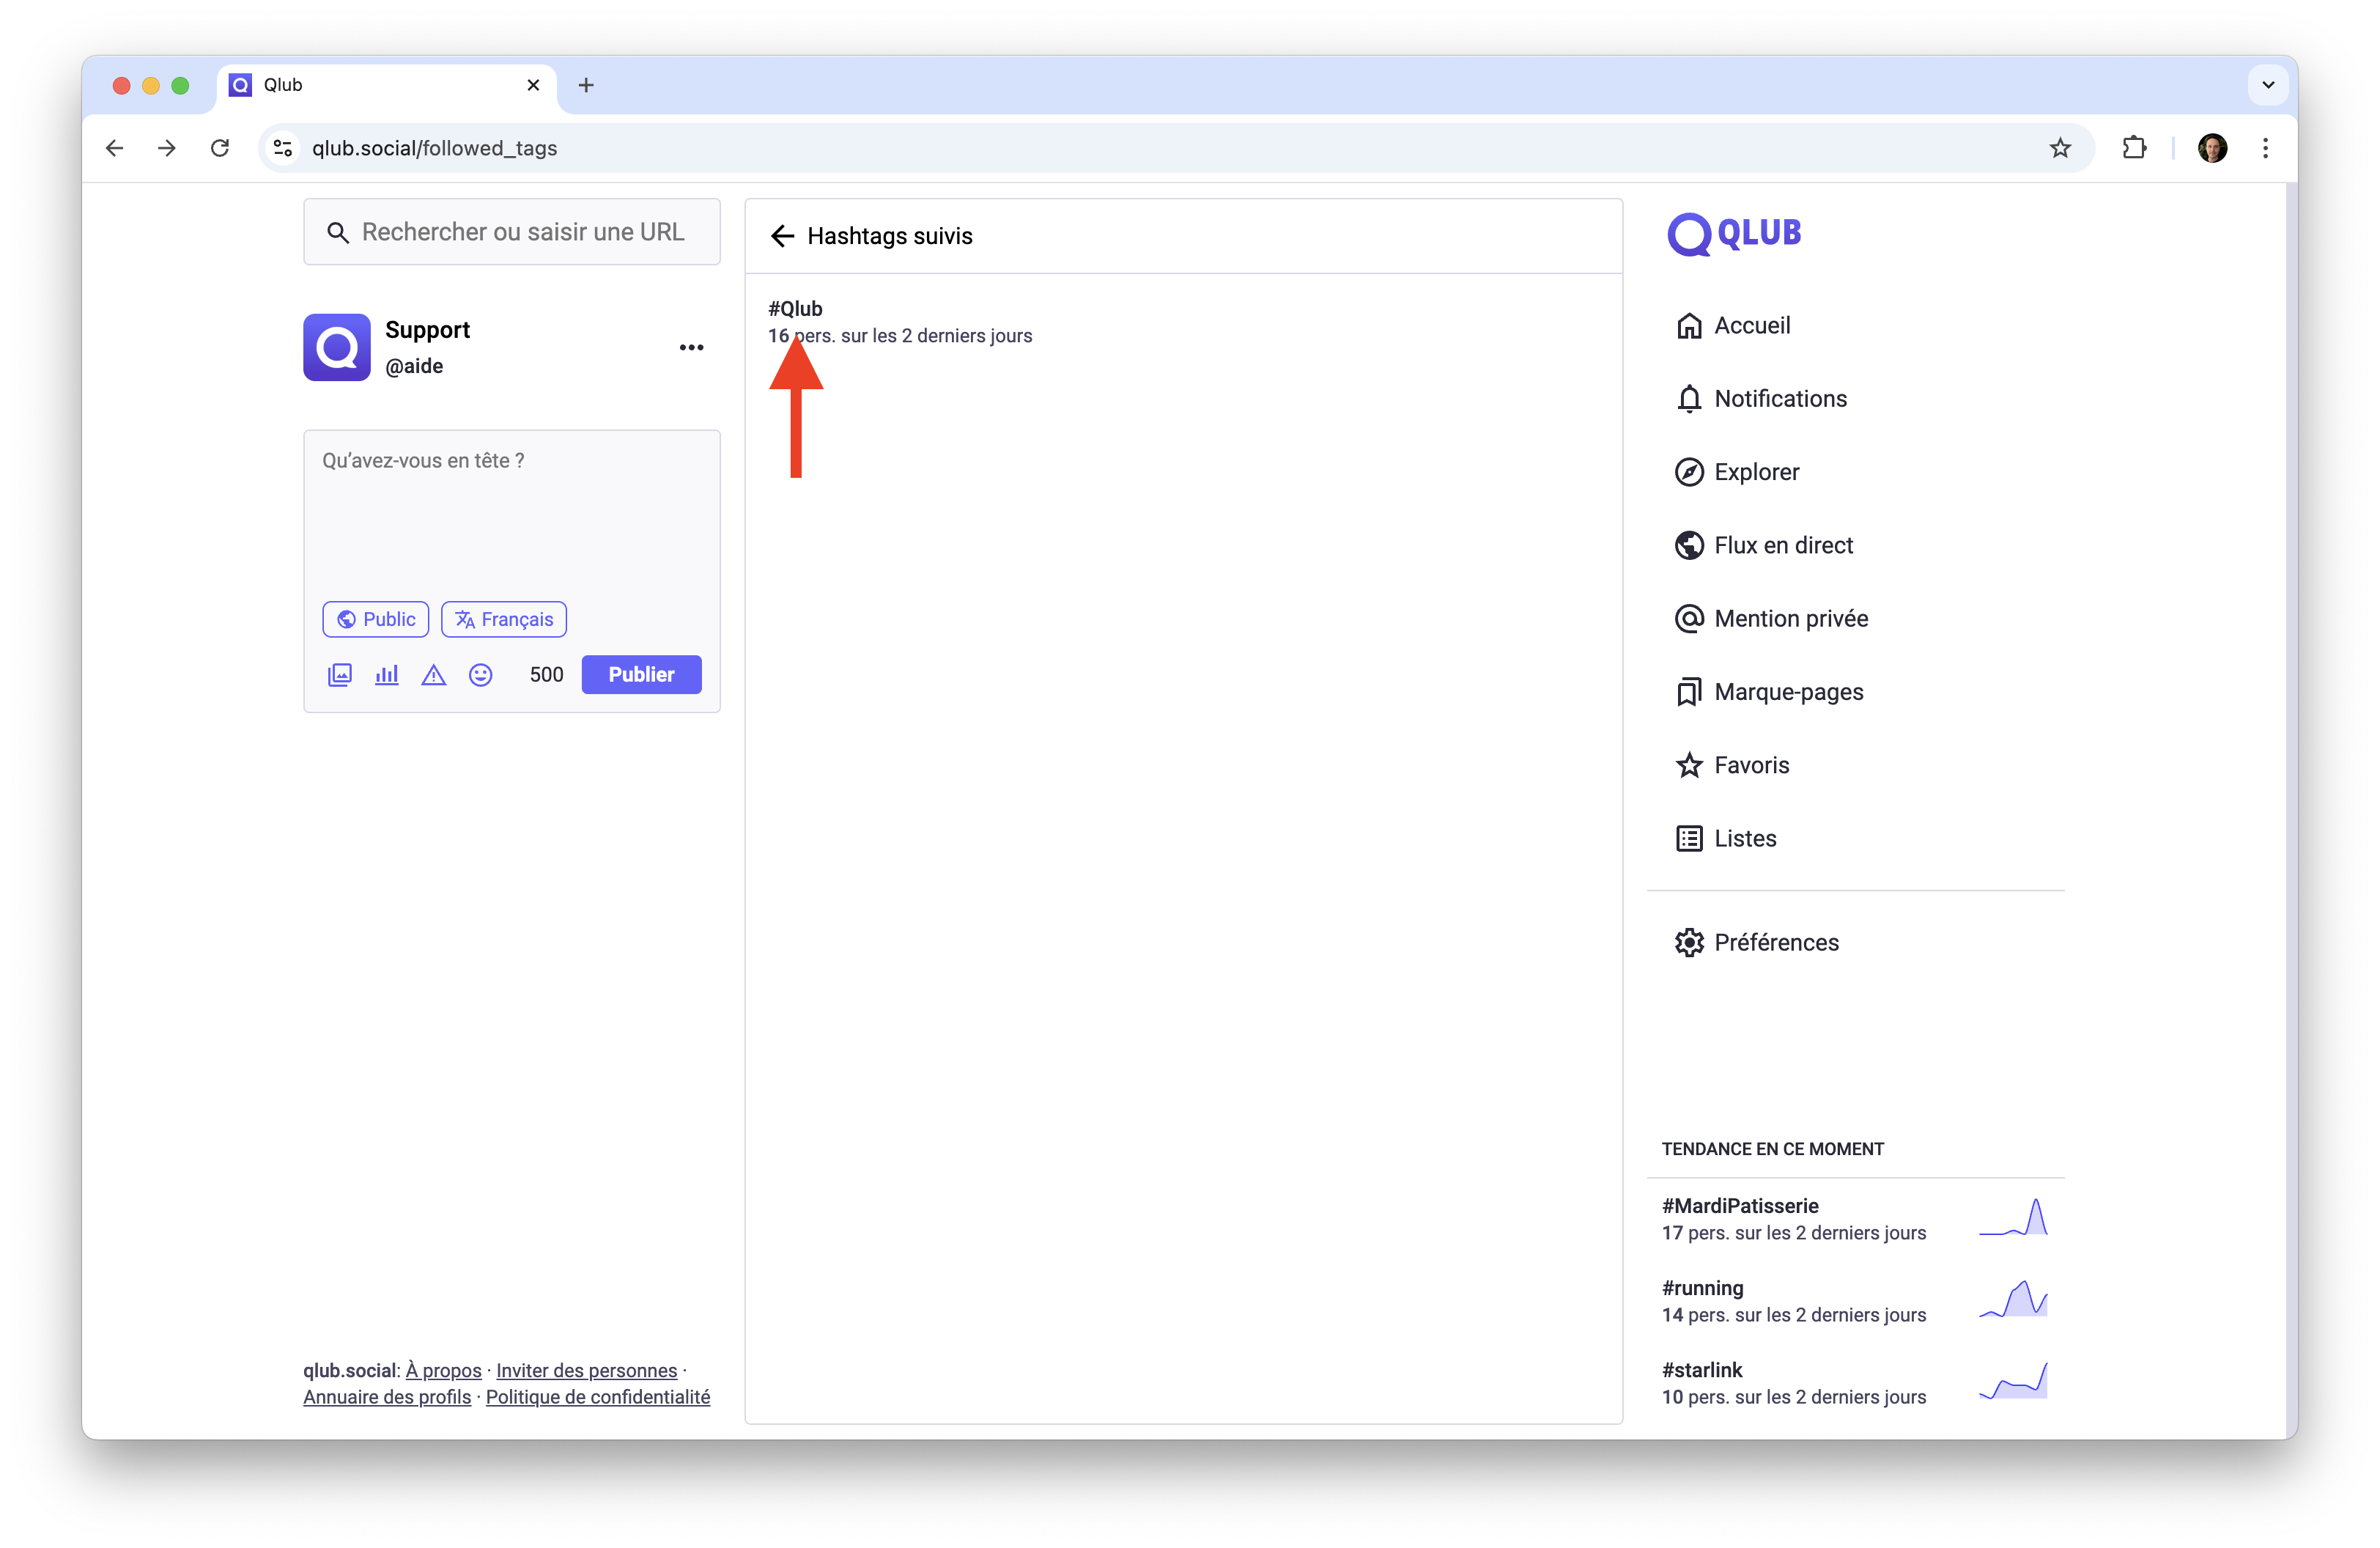Click the site information icon in address bar
Viewport: 2380px width, 1548px height.
click(283, 148)
